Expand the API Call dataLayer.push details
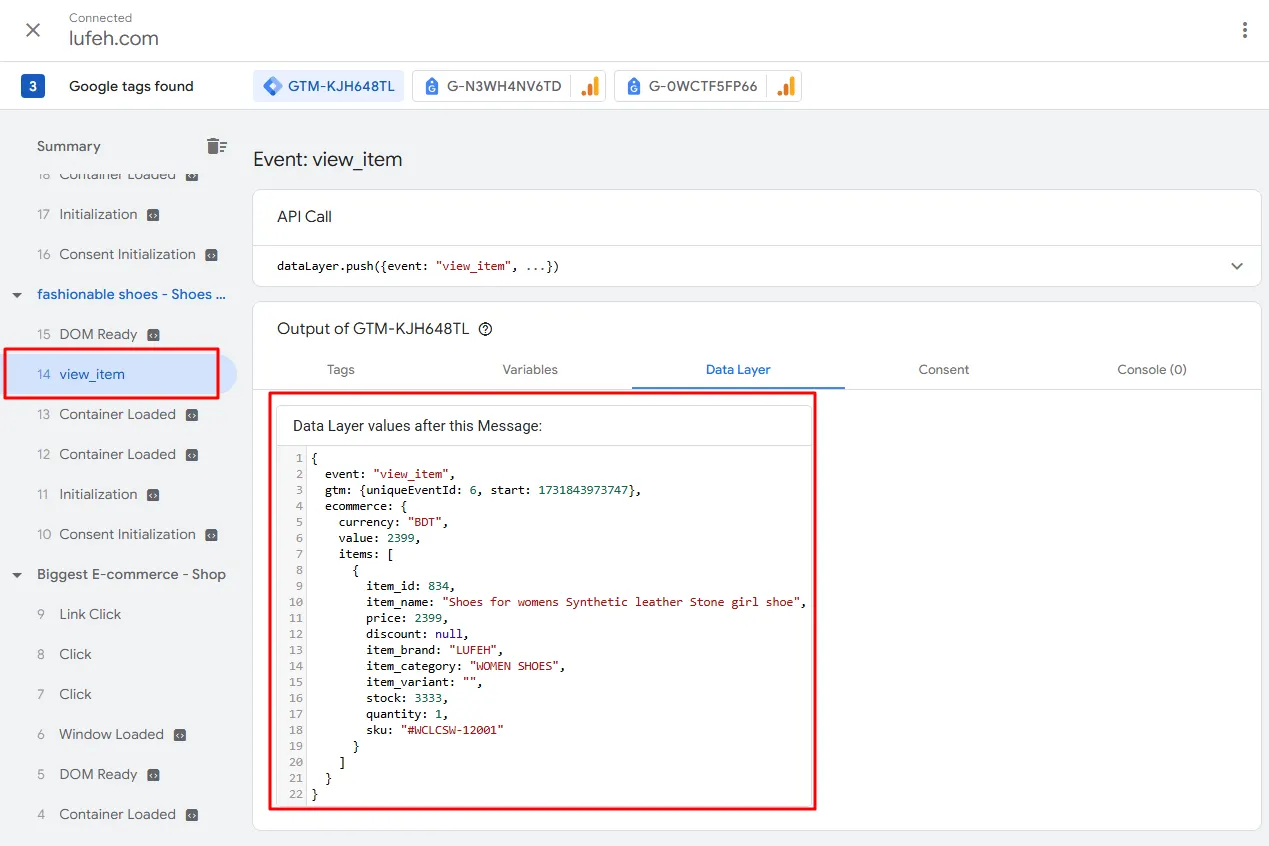The width and height of the screenshot is (1269, 846). coord(1237,267)
